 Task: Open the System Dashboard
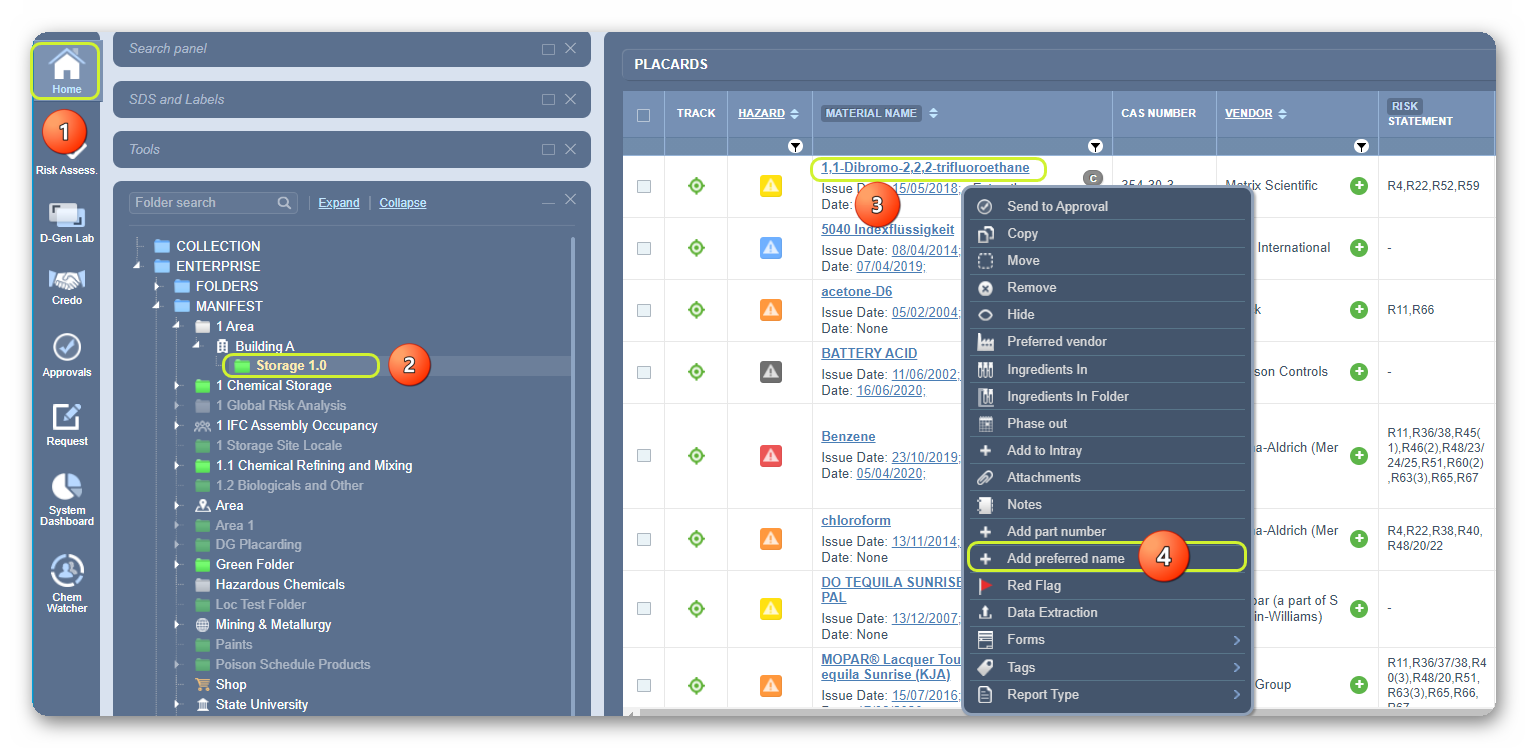tap(66, 499)
